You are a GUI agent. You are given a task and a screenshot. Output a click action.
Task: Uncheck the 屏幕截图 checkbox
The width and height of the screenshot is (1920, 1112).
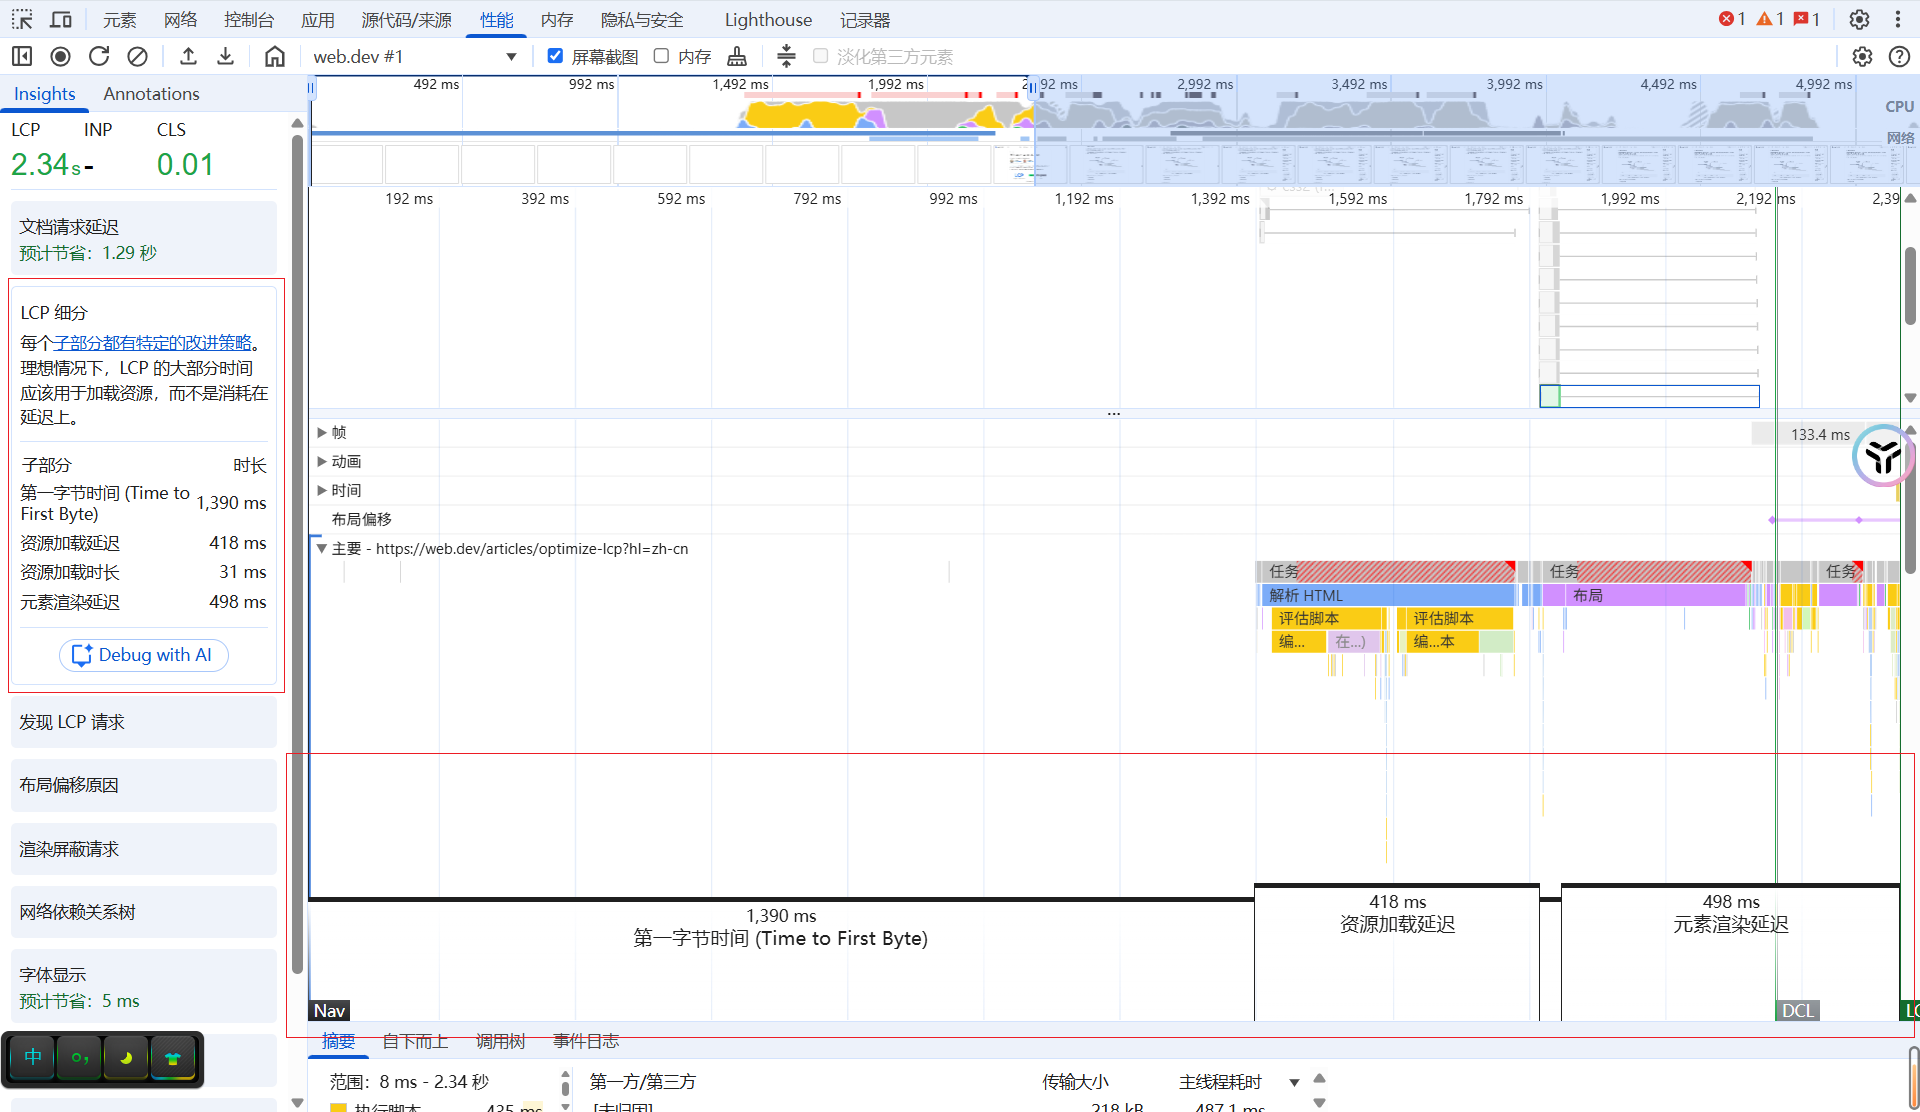click(555, 56)
